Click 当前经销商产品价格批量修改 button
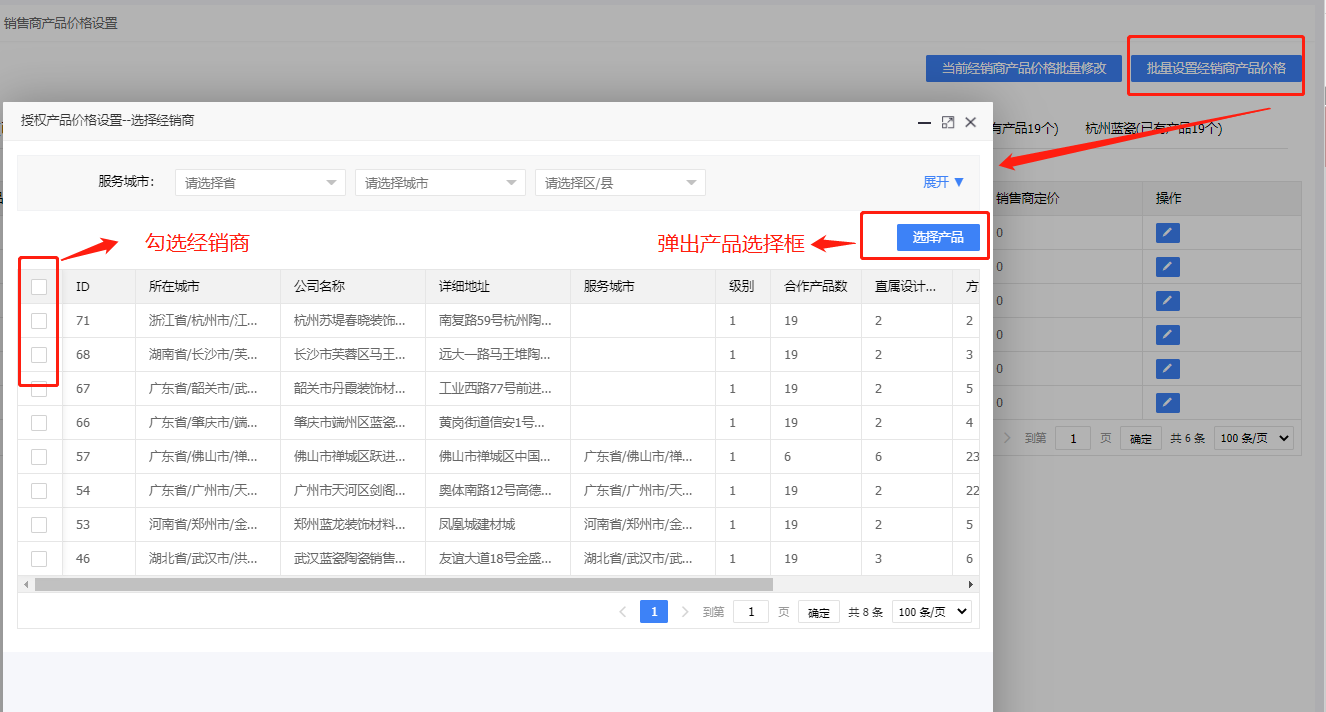The width and height of the screenshot is (1326, 712). point(1023,68)
